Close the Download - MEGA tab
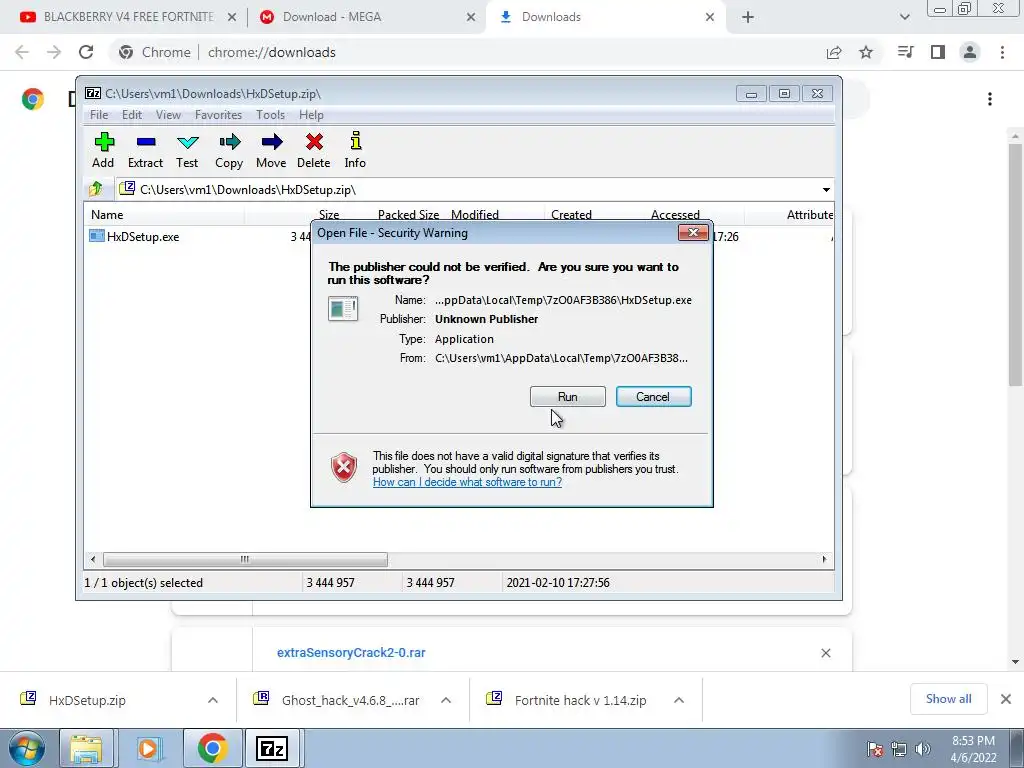This screenshot has width=1024, height=768. point(471,18)
